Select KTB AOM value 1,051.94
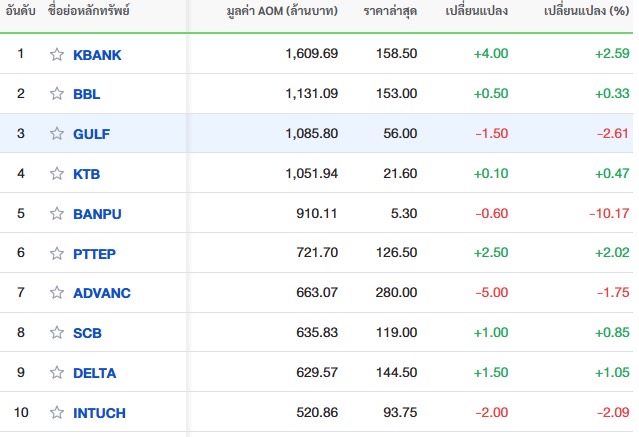This screenshot has height=437, width=639. (312, 173)
